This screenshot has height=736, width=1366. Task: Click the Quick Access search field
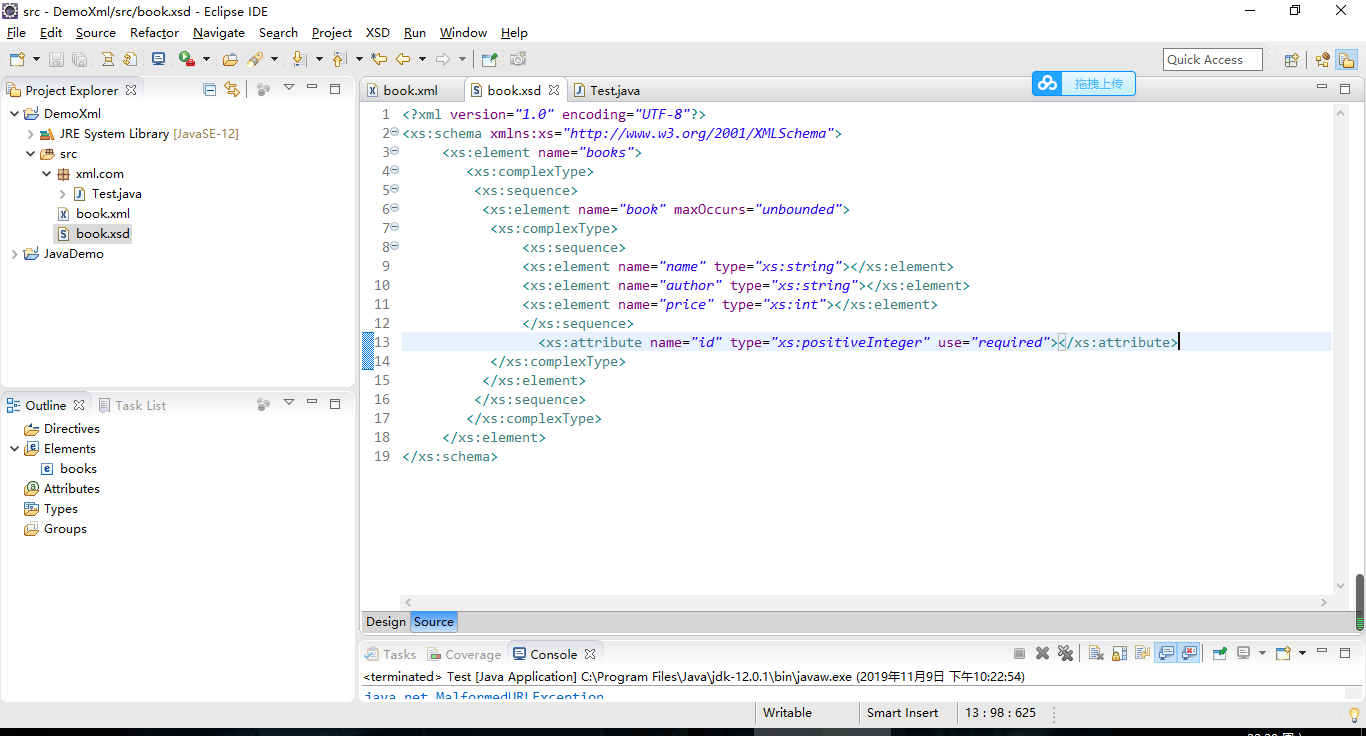coord(1213,60)
